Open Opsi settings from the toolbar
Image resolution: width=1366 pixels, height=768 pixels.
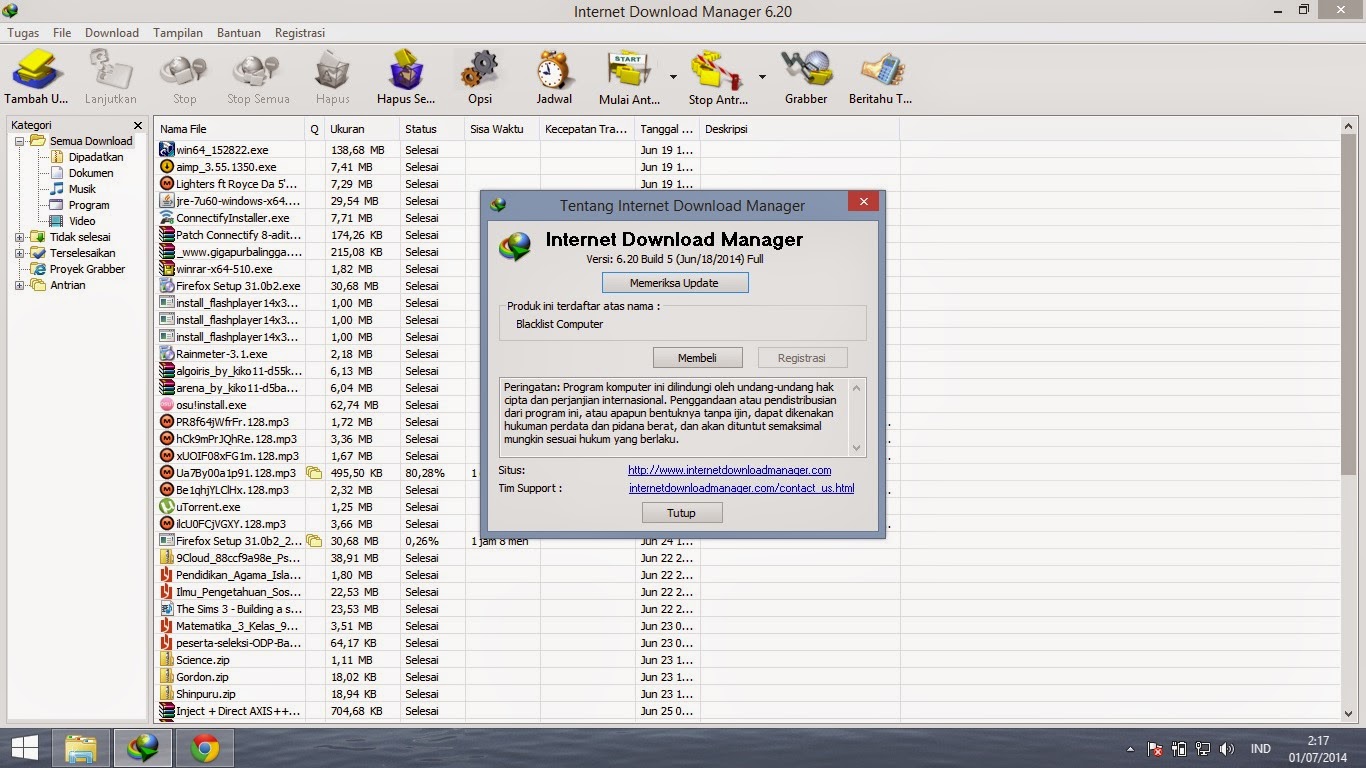[480, 70]
